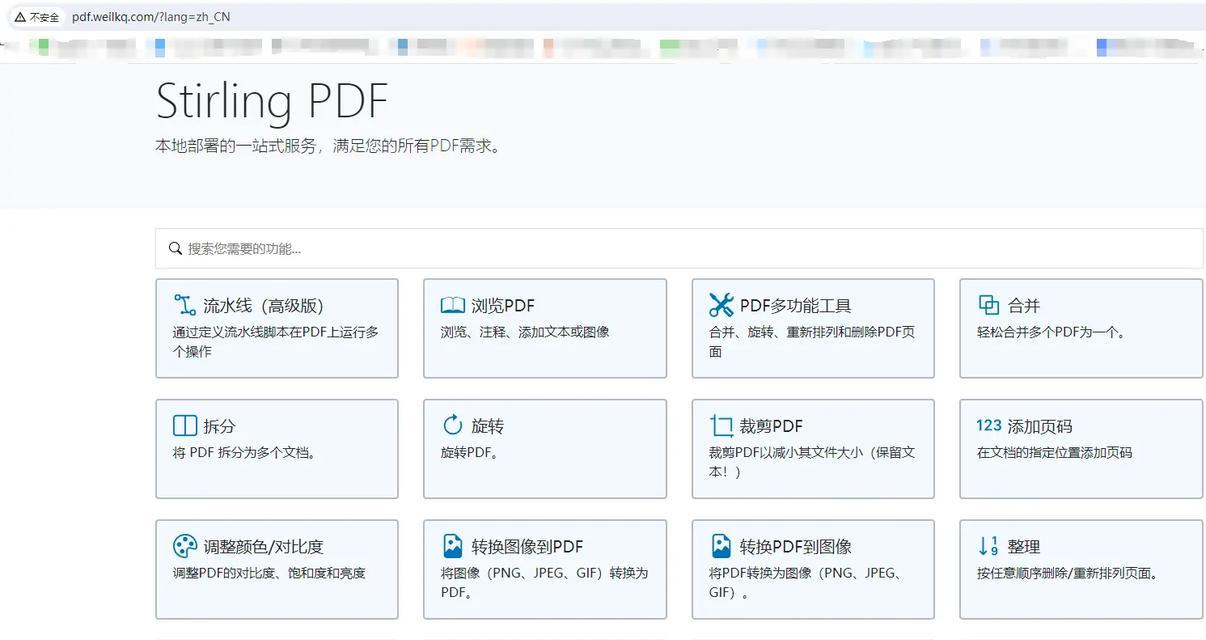Image resolution: width=1206 pixels, height=640 pixels.
Task: Click the crop icon for 裁剪PDF
Action: pyautogui.click(x=721, y=426)
